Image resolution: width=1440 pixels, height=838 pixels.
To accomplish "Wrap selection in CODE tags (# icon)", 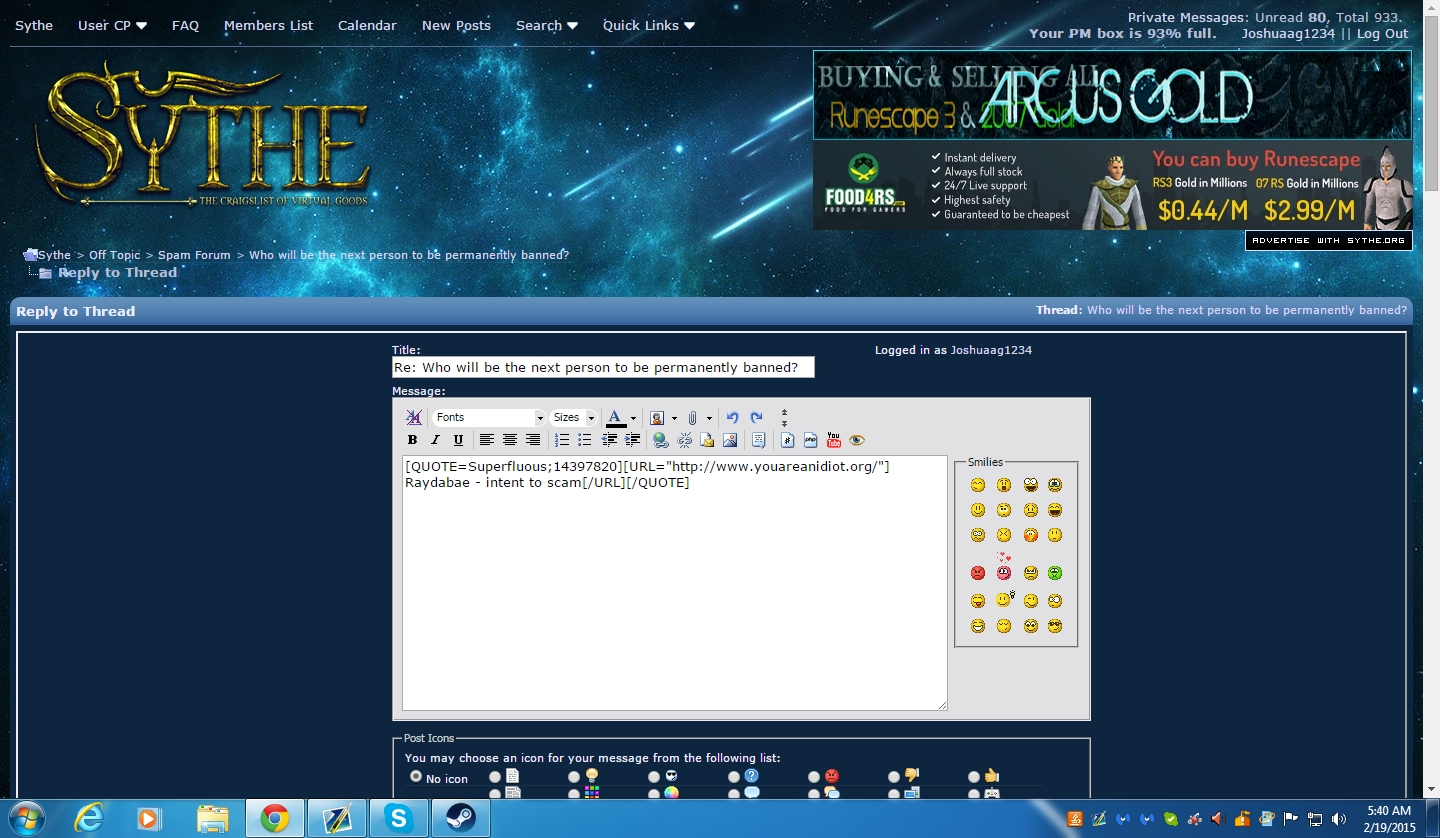I will pyautogui.click(x=787, y=440).
